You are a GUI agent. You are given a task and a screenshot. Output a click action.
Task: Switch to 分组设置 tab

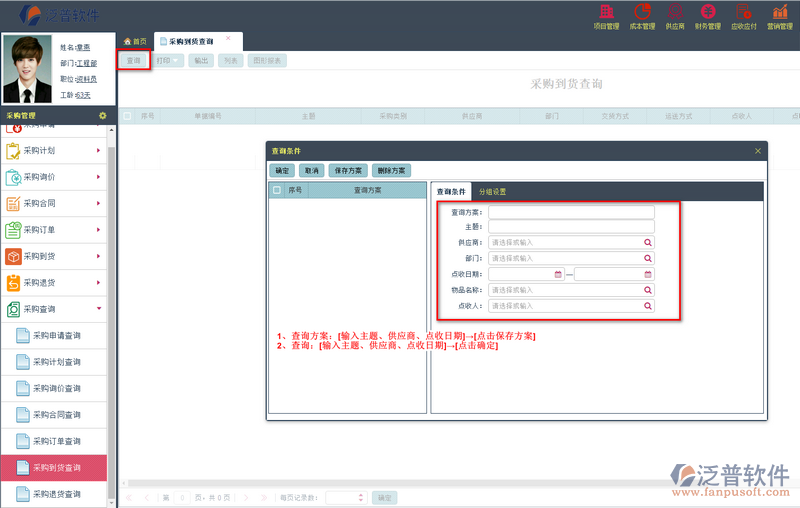click(x=492, y=192)
